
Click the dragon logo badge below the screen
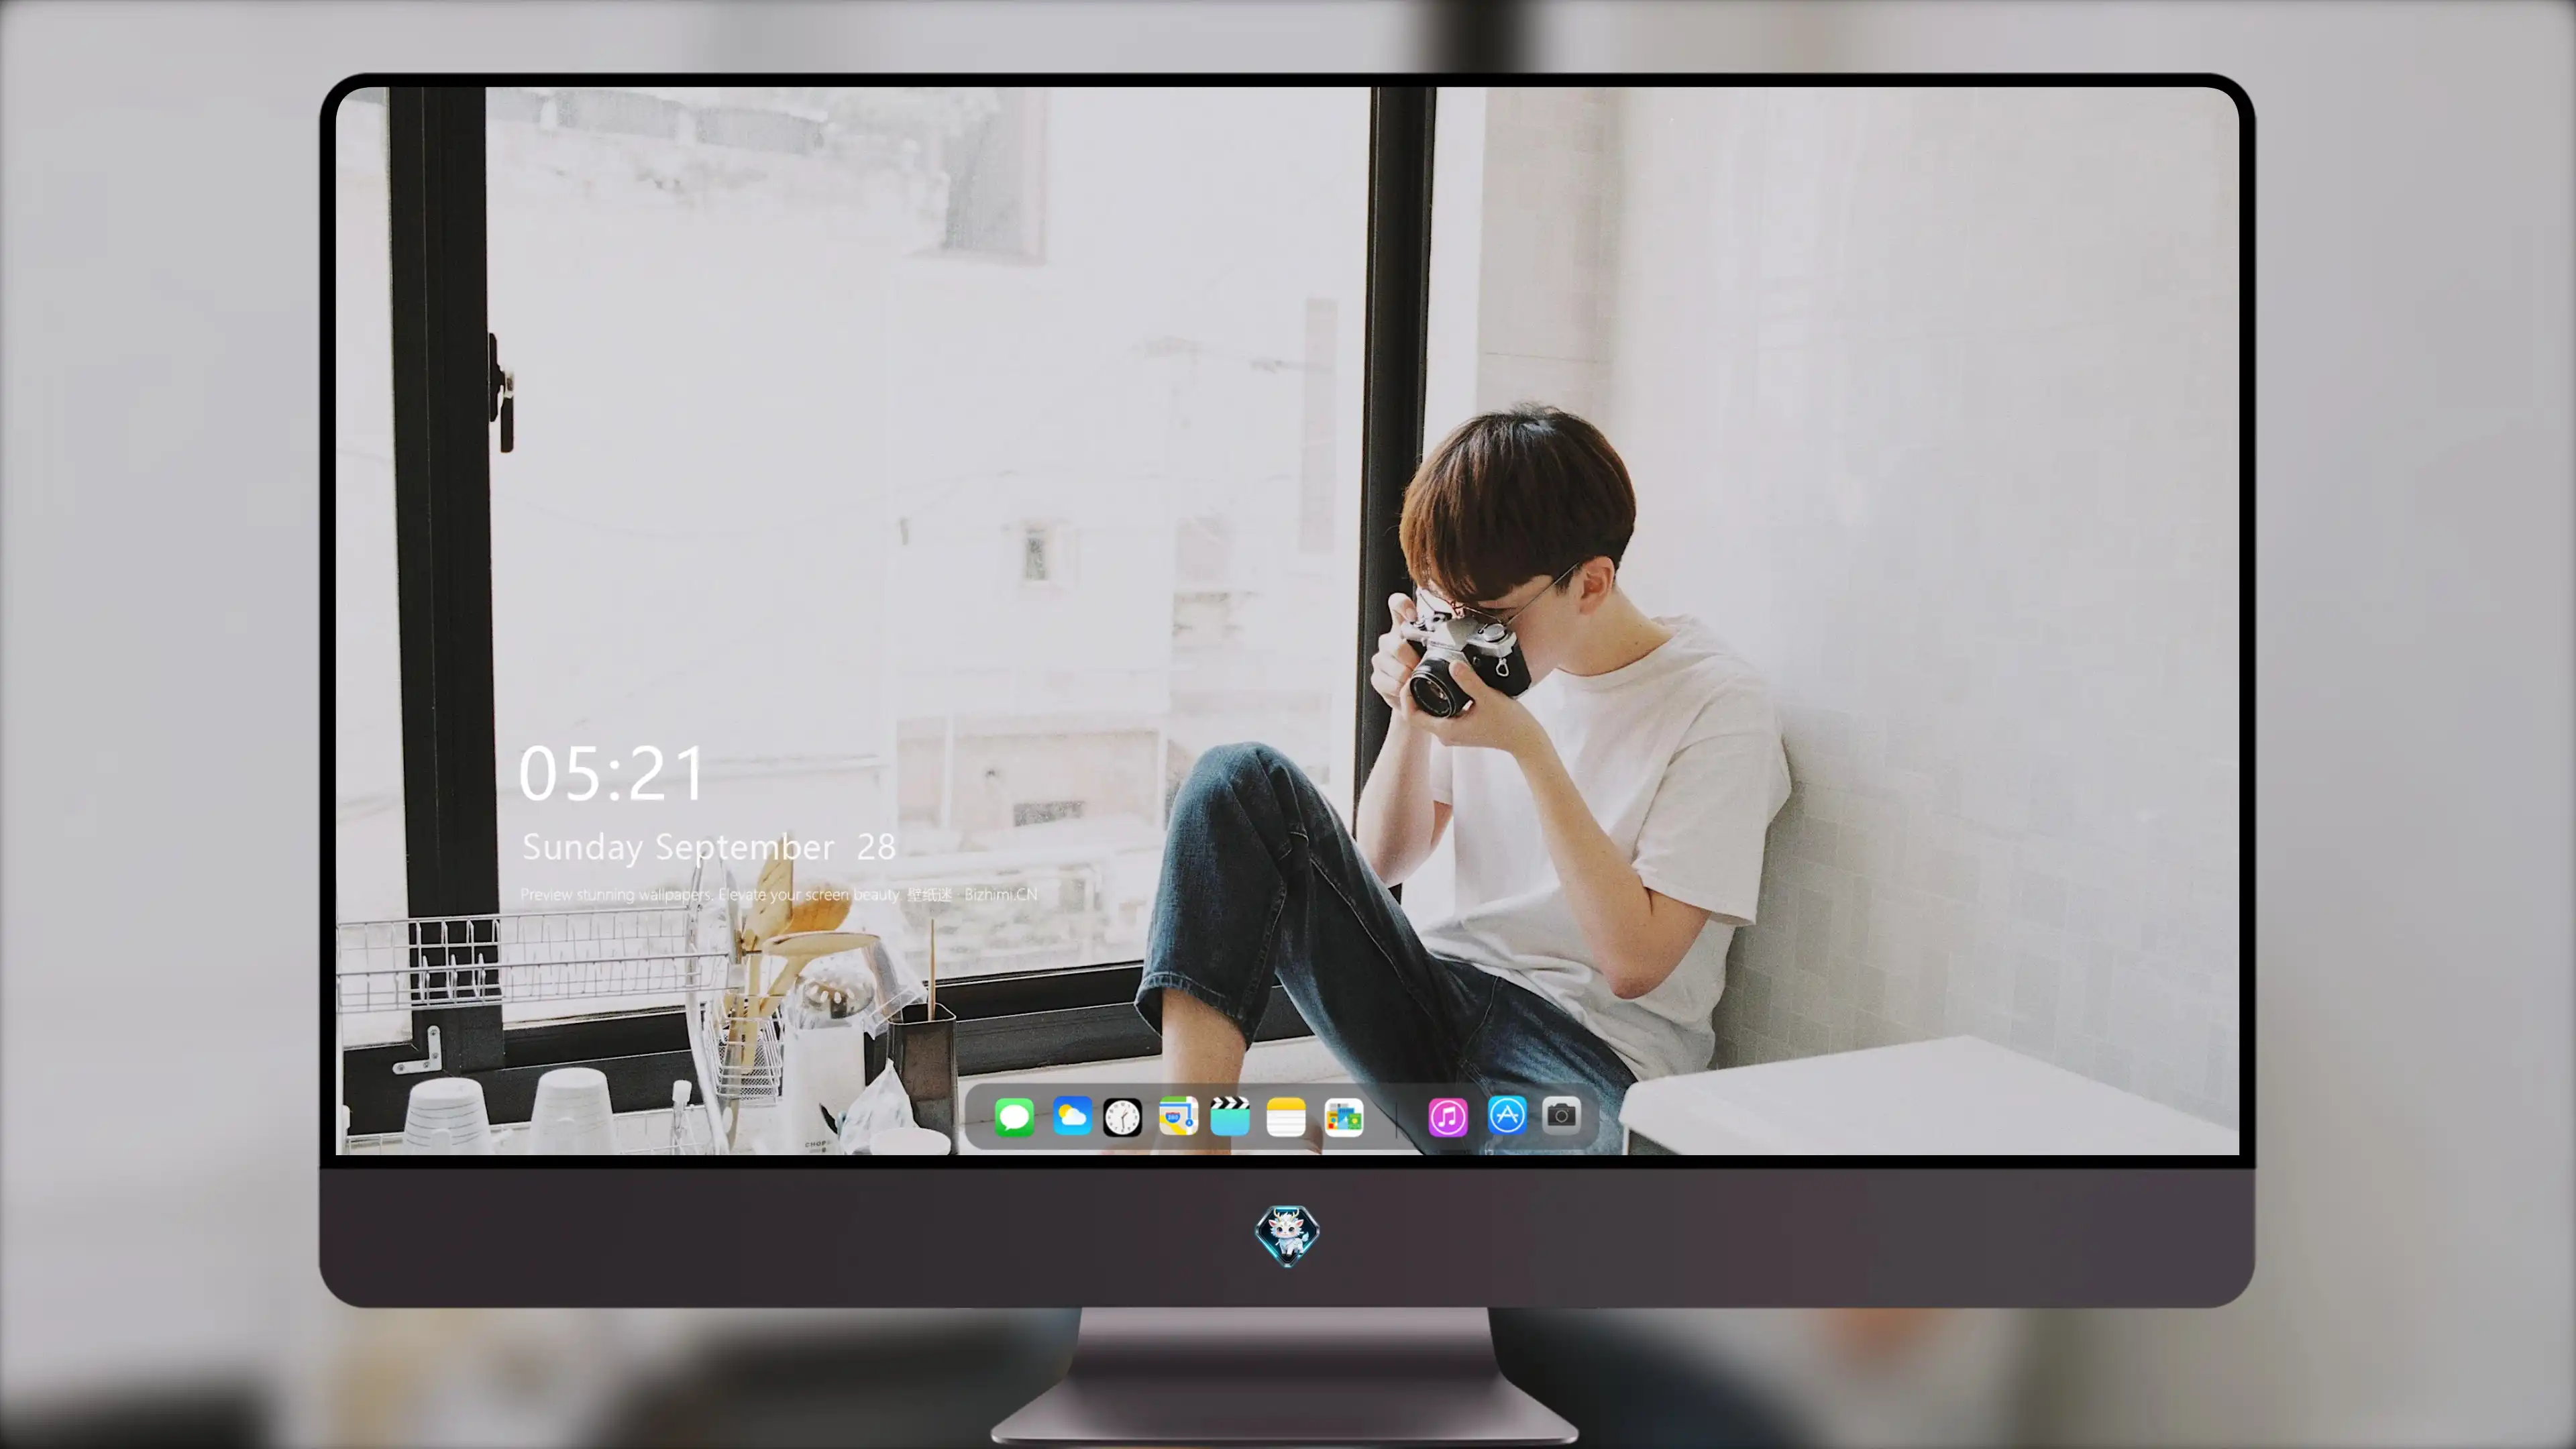click(x=1287, y=1235)
